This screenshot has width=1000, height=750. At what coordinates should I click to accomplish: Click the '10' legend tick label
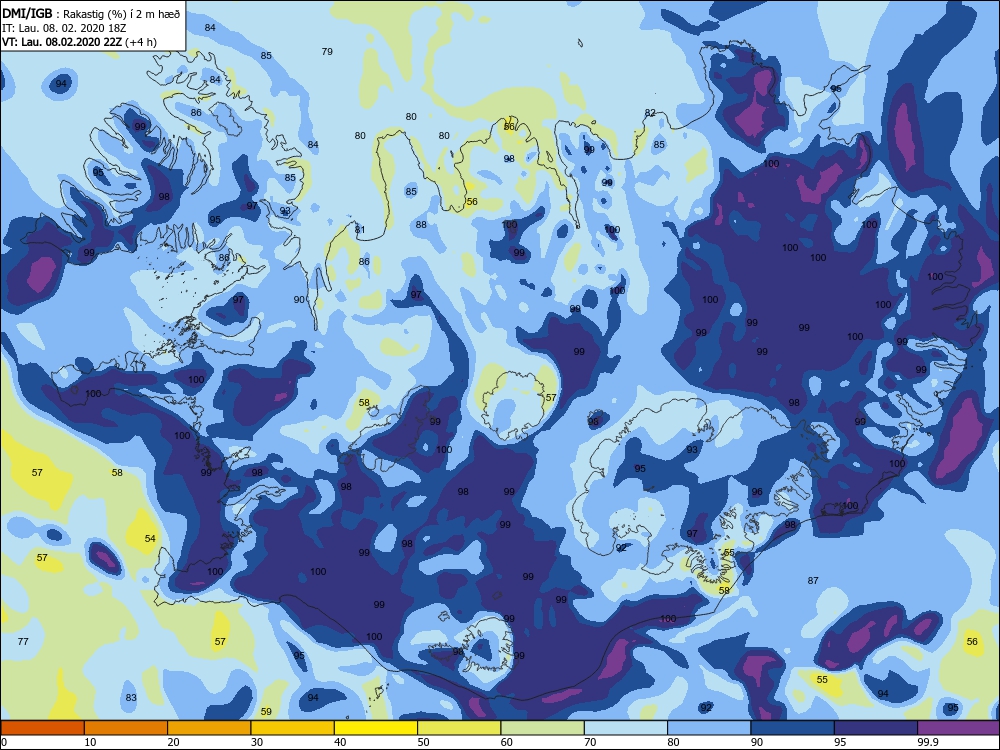[90, 742]
